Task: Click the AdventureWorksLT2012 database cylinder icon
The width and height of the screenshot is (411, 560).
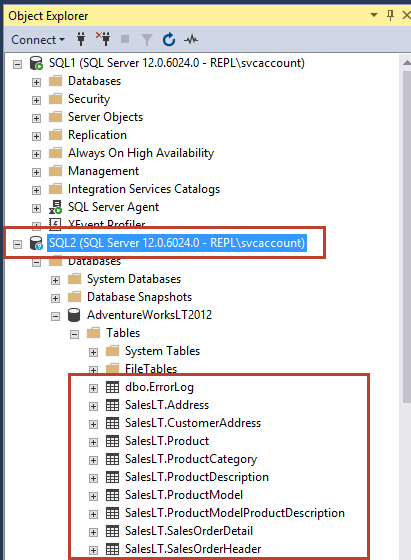Action: pyautogui.click(x=74, y=315)
